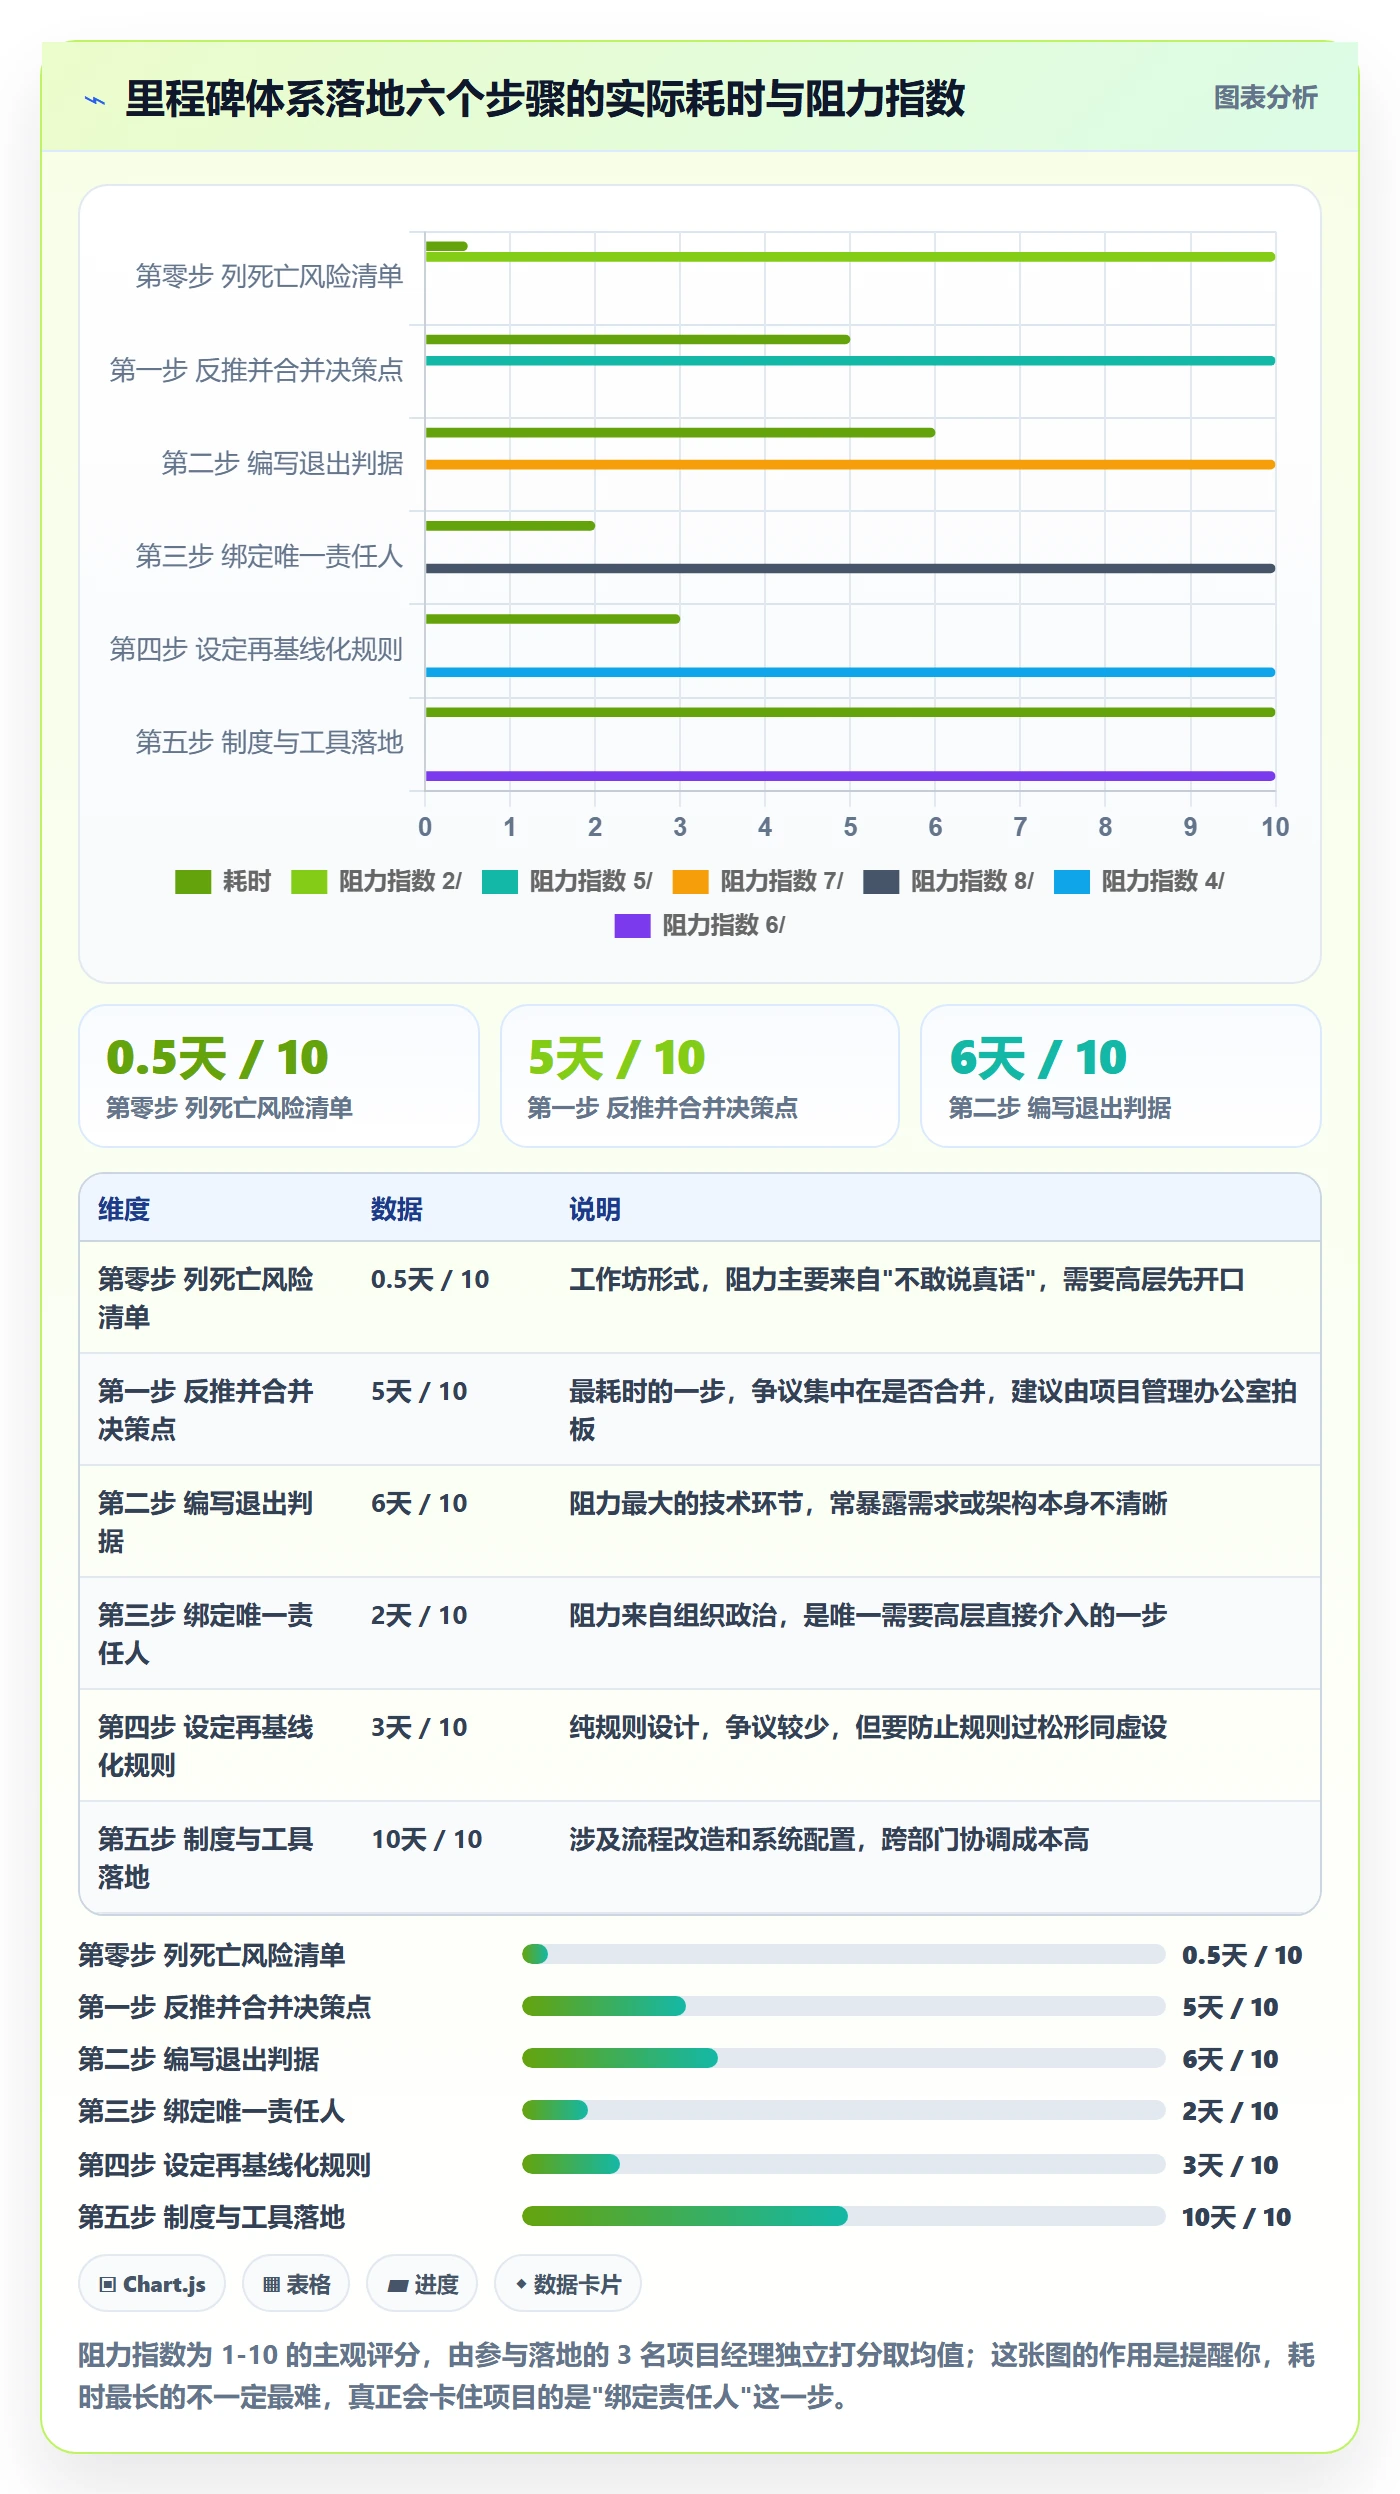Click the orange 第二步 resistance bar in the chart
The height and width of the screenshot is (2494, 1400).
(850, 464)
